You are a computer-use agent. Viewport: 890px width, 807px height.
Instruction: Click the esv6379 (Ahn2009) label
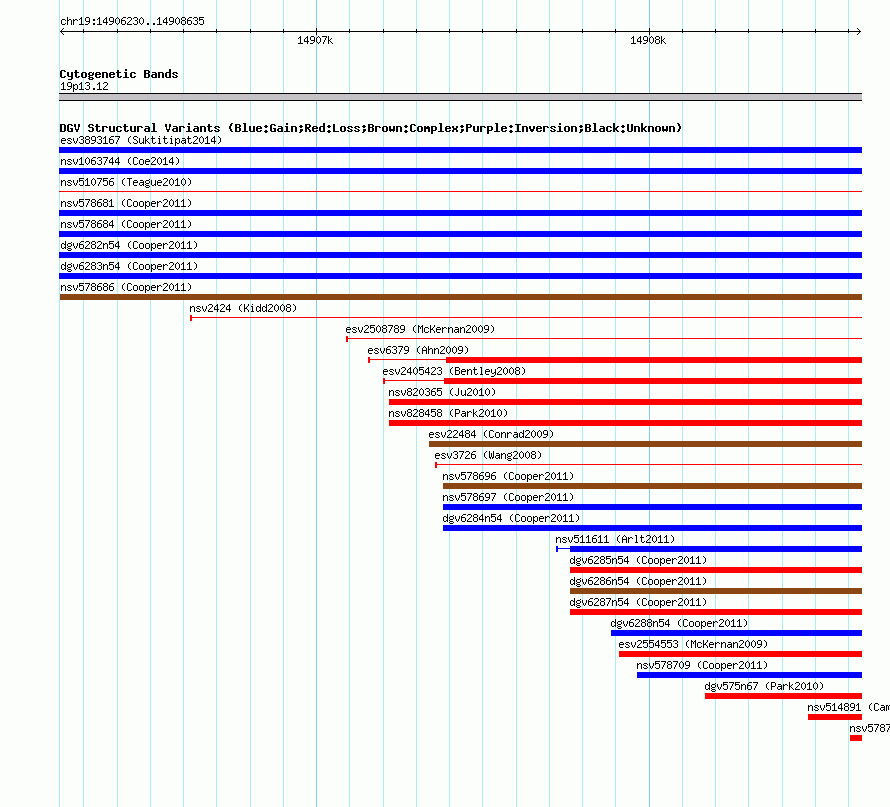(418, 350)
